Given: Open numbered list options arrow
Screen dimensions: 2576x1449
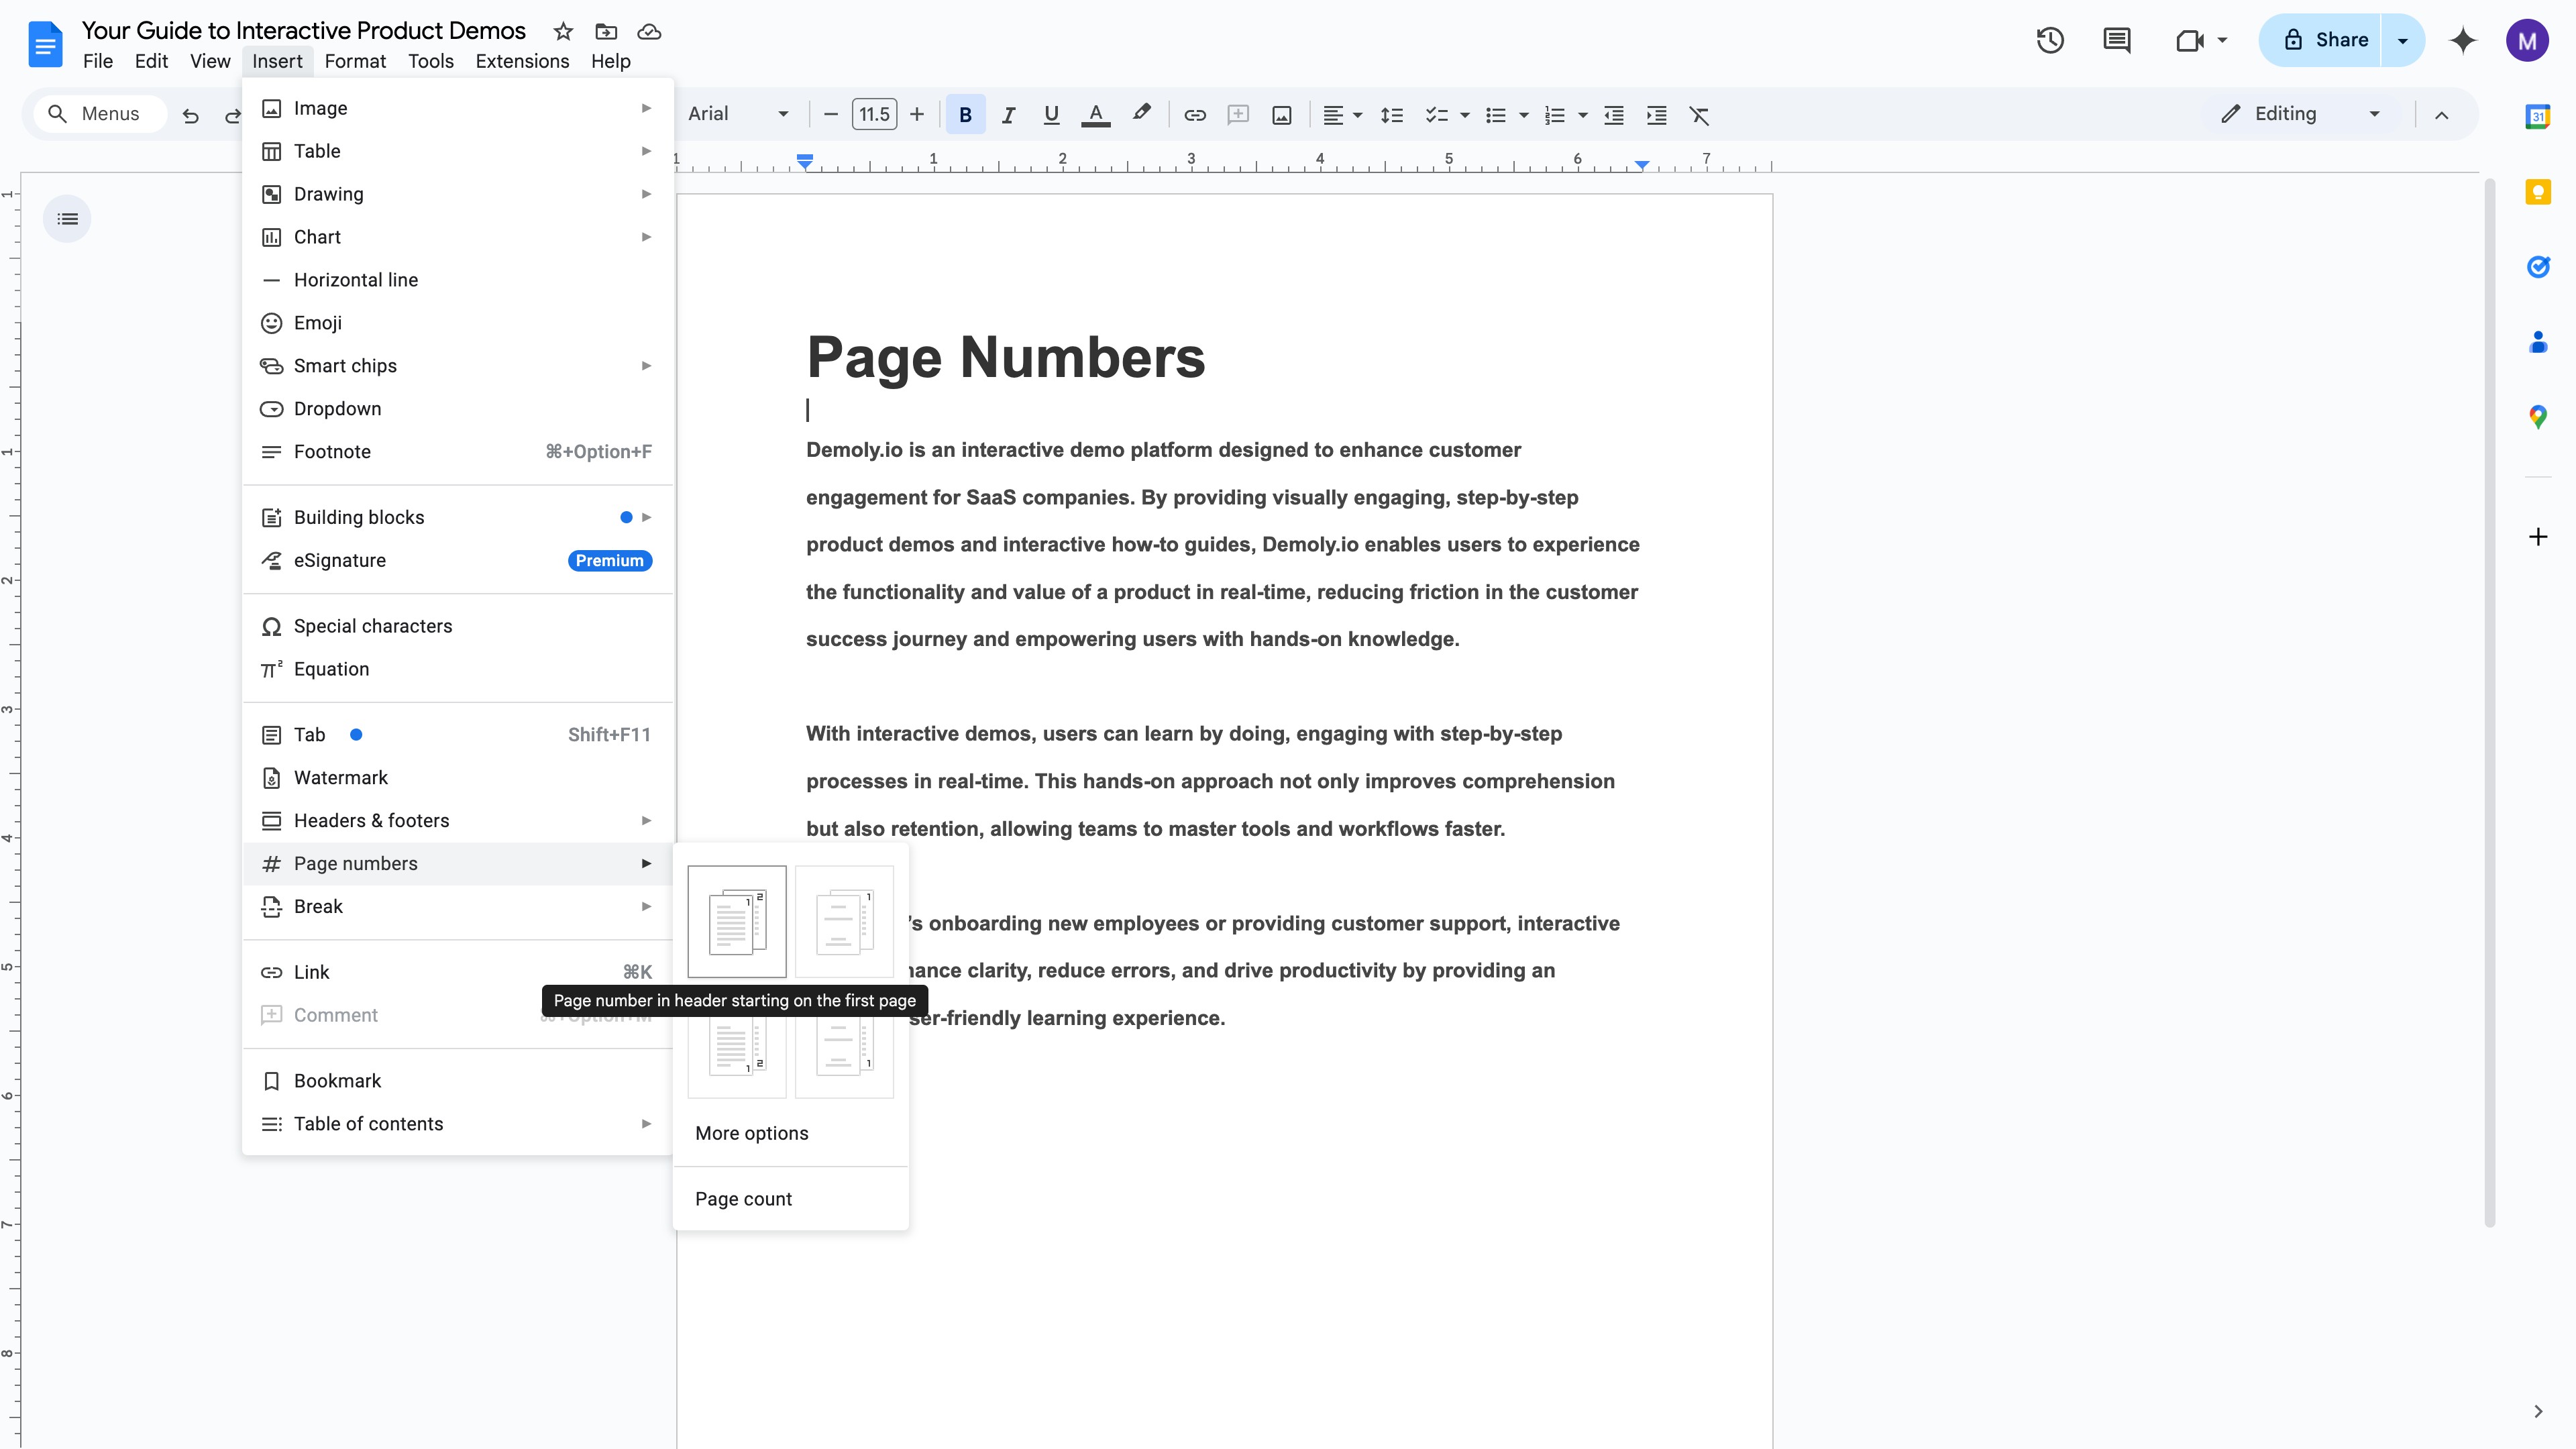Looking at the screenshot, I should [1582, 115].
